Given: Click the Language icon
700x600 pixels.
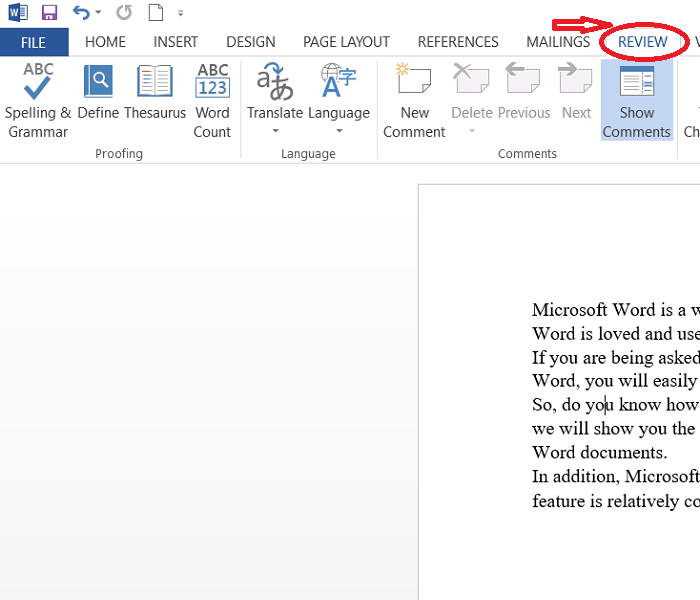Looking at the screenshot, I should (x=339, y=81).
